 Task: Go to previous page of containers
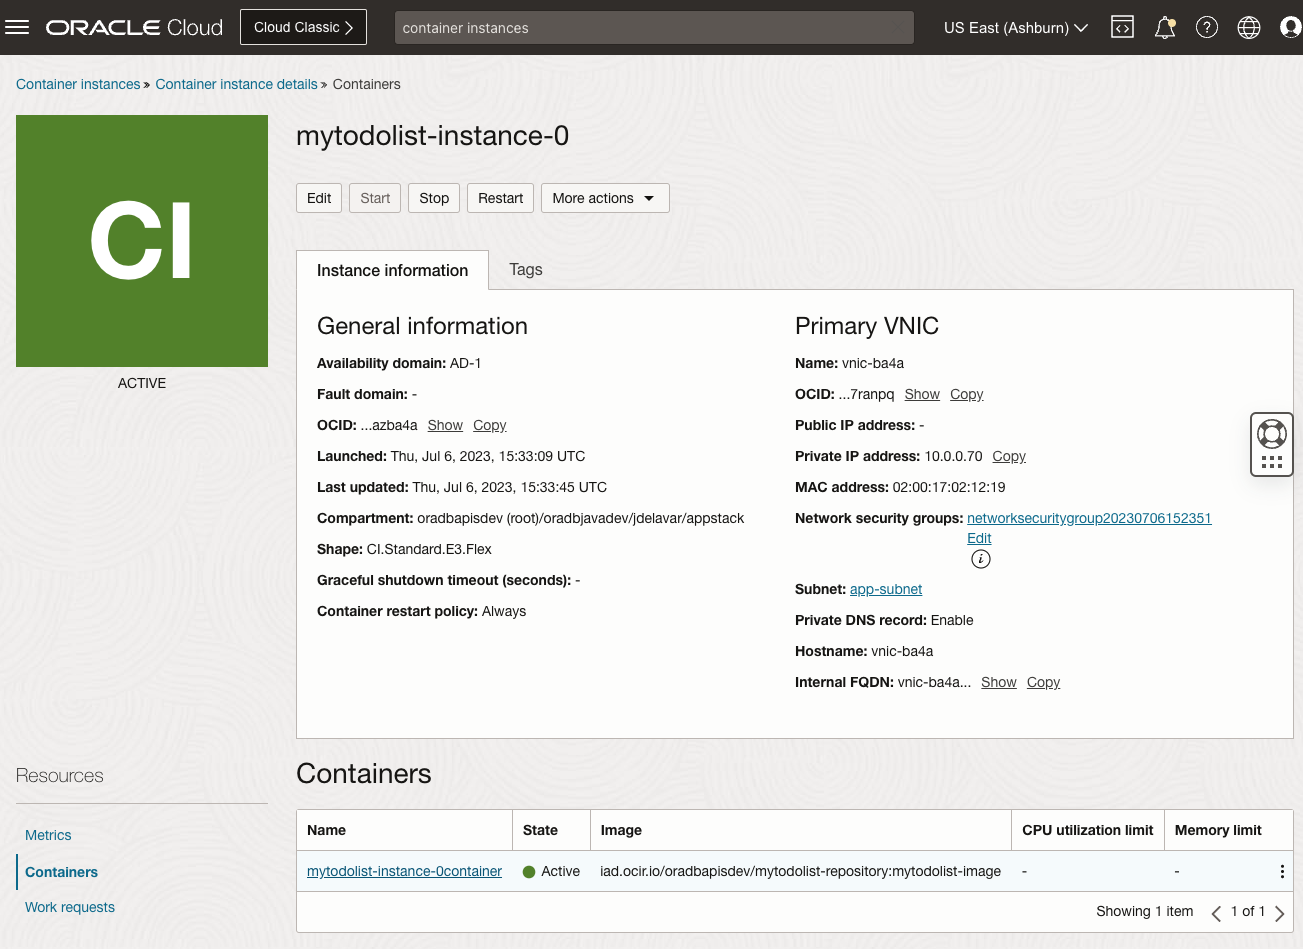point(1216,912)
